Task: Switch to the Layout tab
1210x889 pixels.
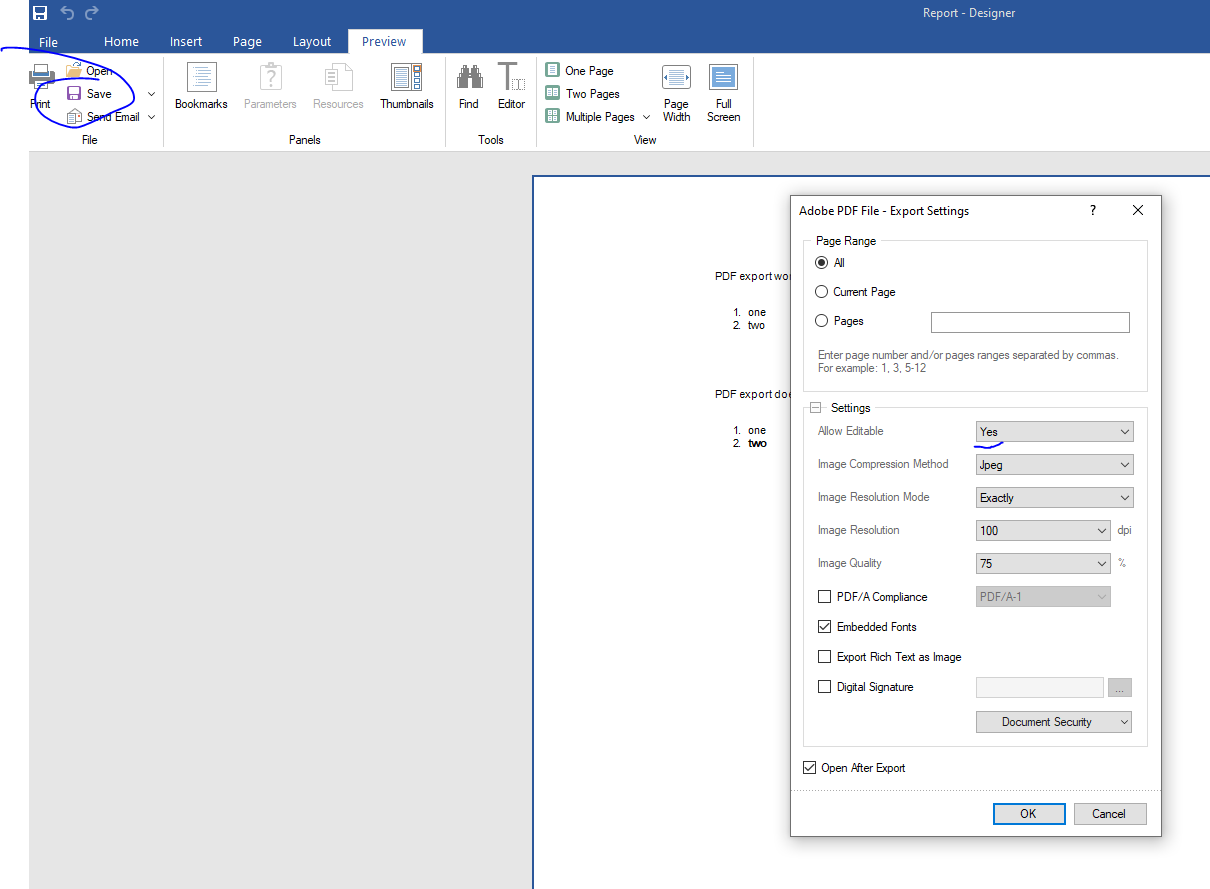Action: tap(312, 42)
